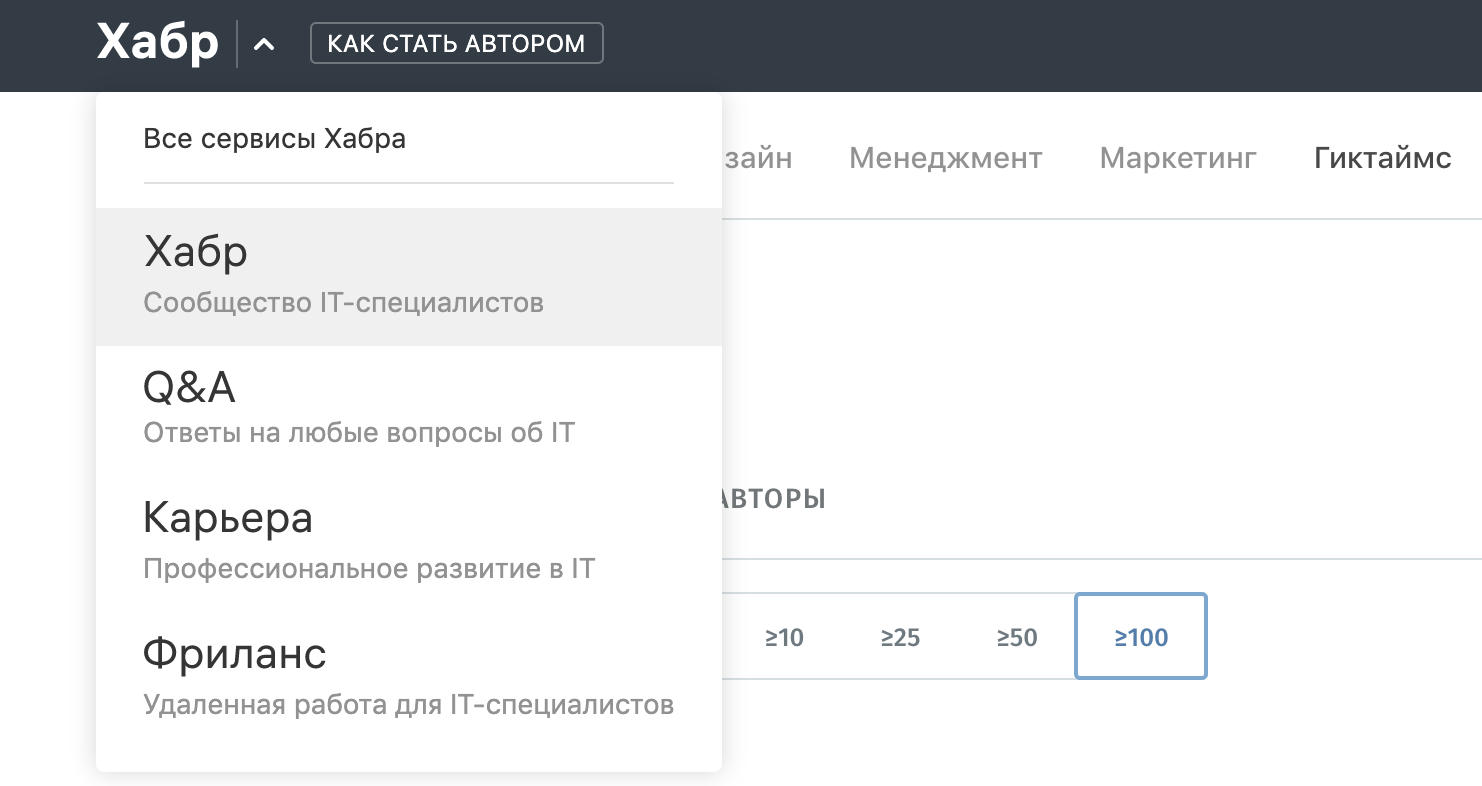Collapse the services dropdown chevron
Screen dimensions: 1482x786
[x=264, y=45]
